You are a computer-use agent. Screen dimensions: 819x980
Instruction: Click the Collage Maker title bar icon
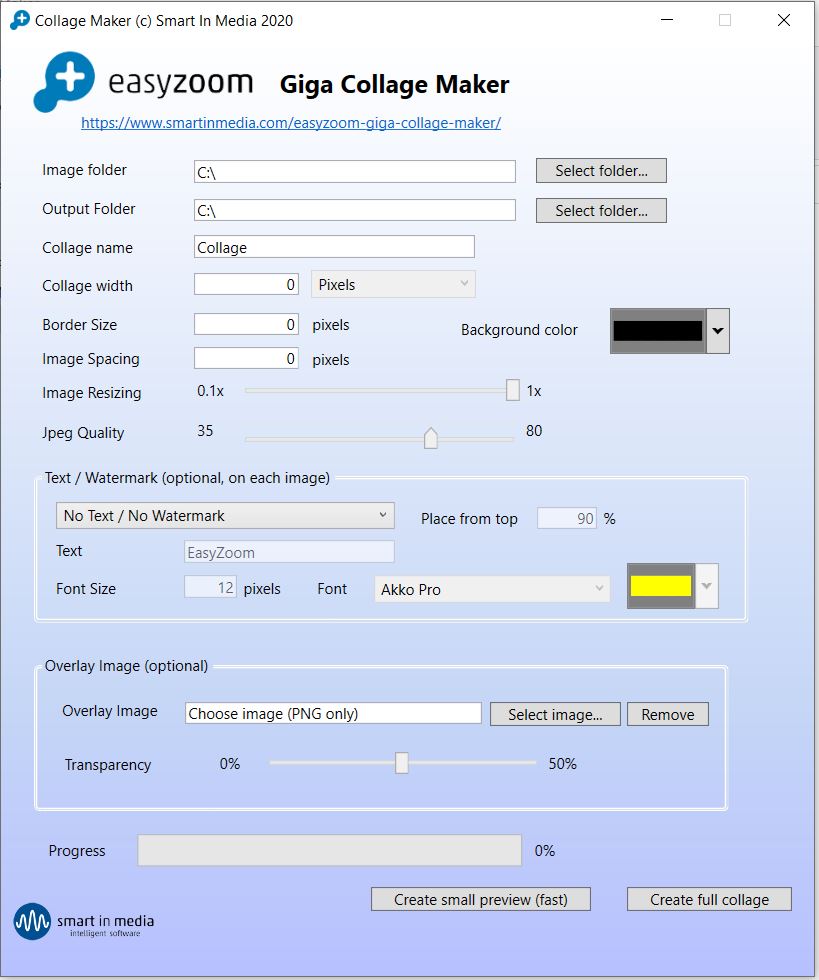coord(19,20)
